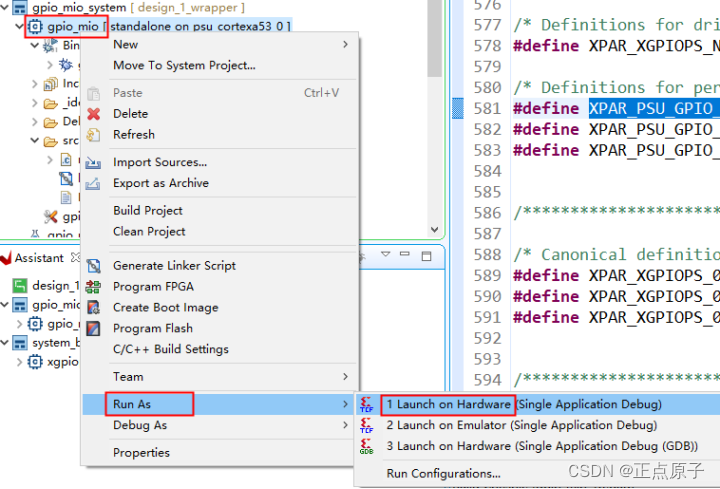Click the src folder icon
This screenshot has width=720, height=489.
(x=51, y=141)
